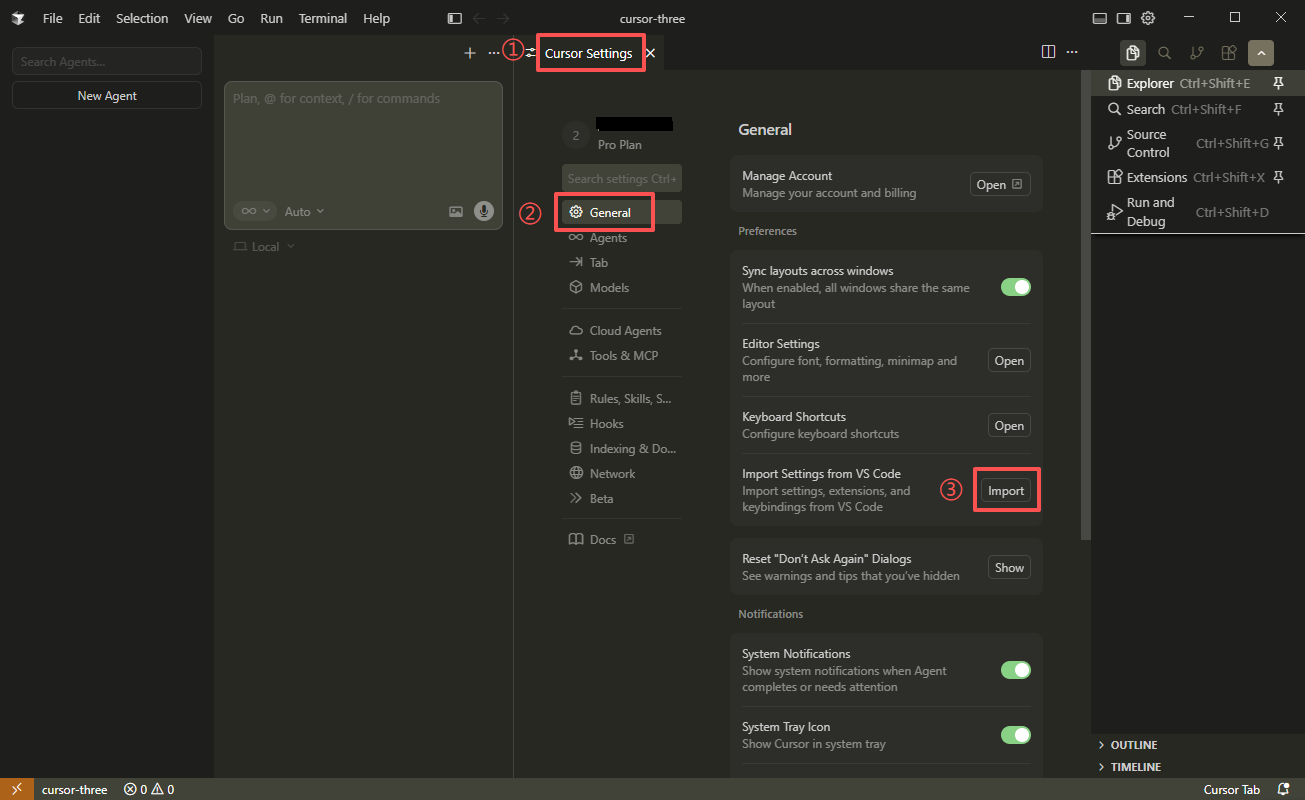Open the Extensions icon in activity bar
Screen dimensions: 1305x800
(1230, 53)
